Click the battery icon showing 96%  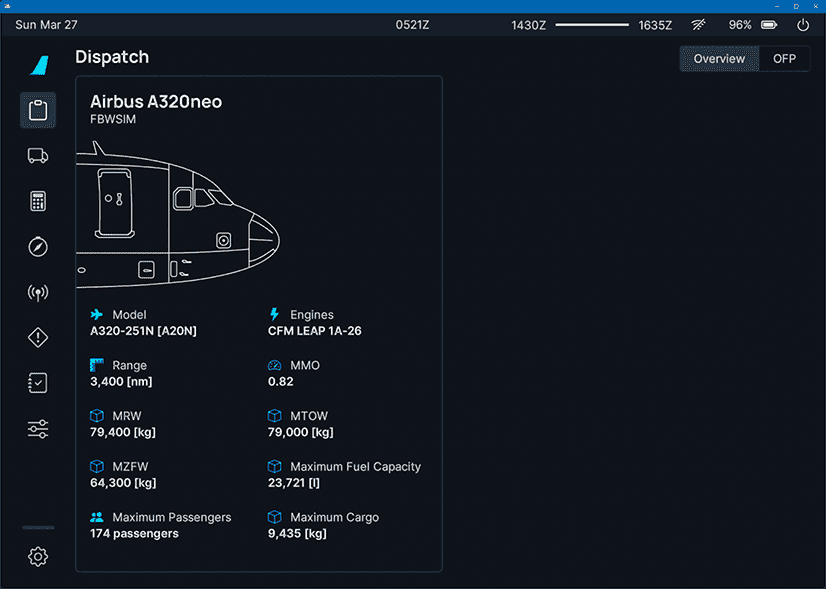(769, 25)
